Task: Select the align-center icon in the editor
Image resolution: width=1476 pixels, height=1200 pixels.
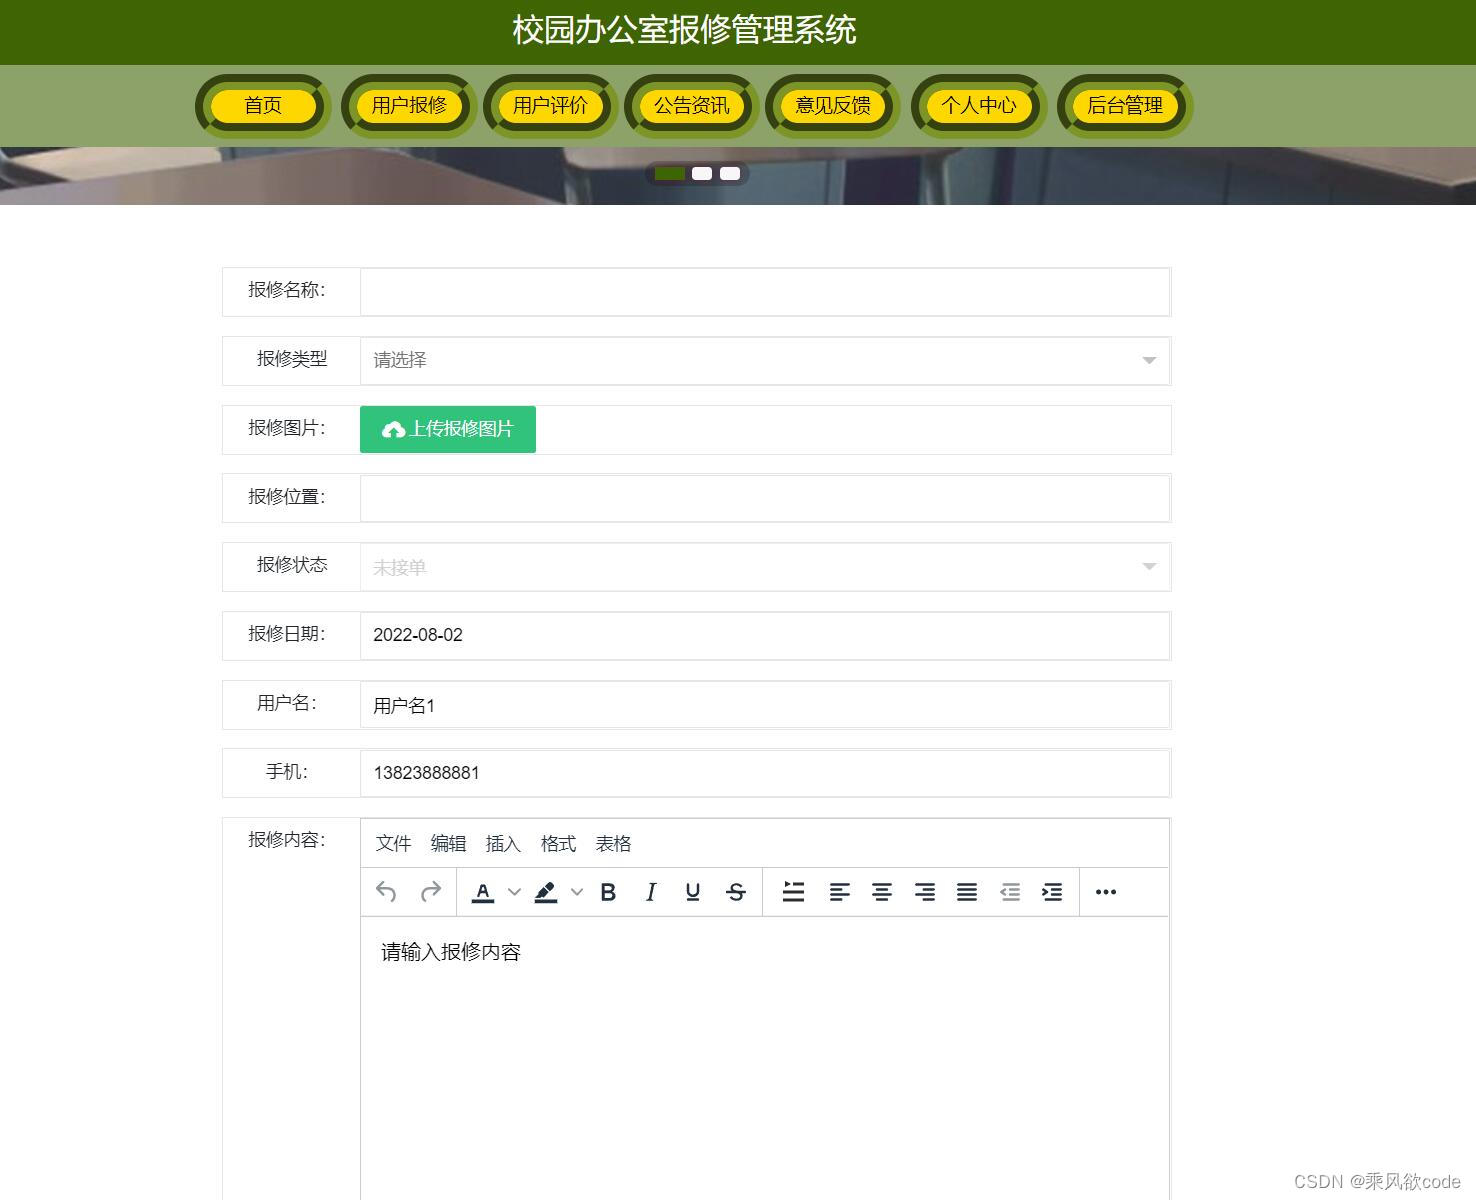Action: [x=882, y=891]
